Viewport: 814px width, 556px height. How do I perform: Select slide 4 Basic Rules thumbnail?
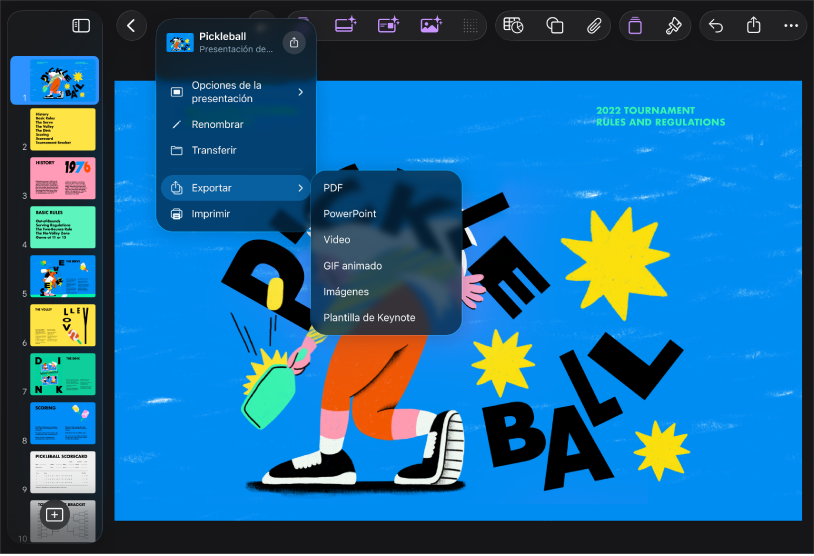[x=63, y=227]
